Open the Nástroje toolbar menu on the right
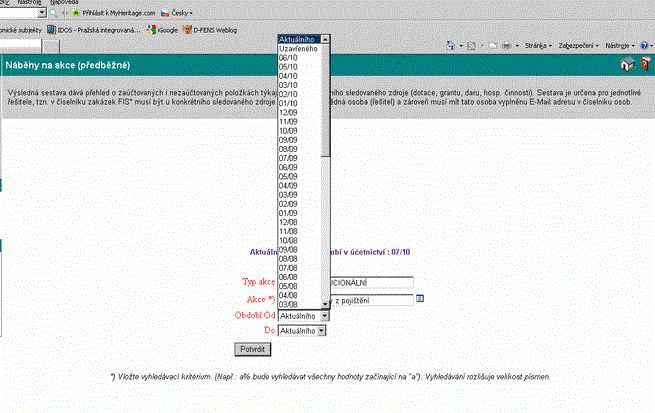 (x=620, y=46)
